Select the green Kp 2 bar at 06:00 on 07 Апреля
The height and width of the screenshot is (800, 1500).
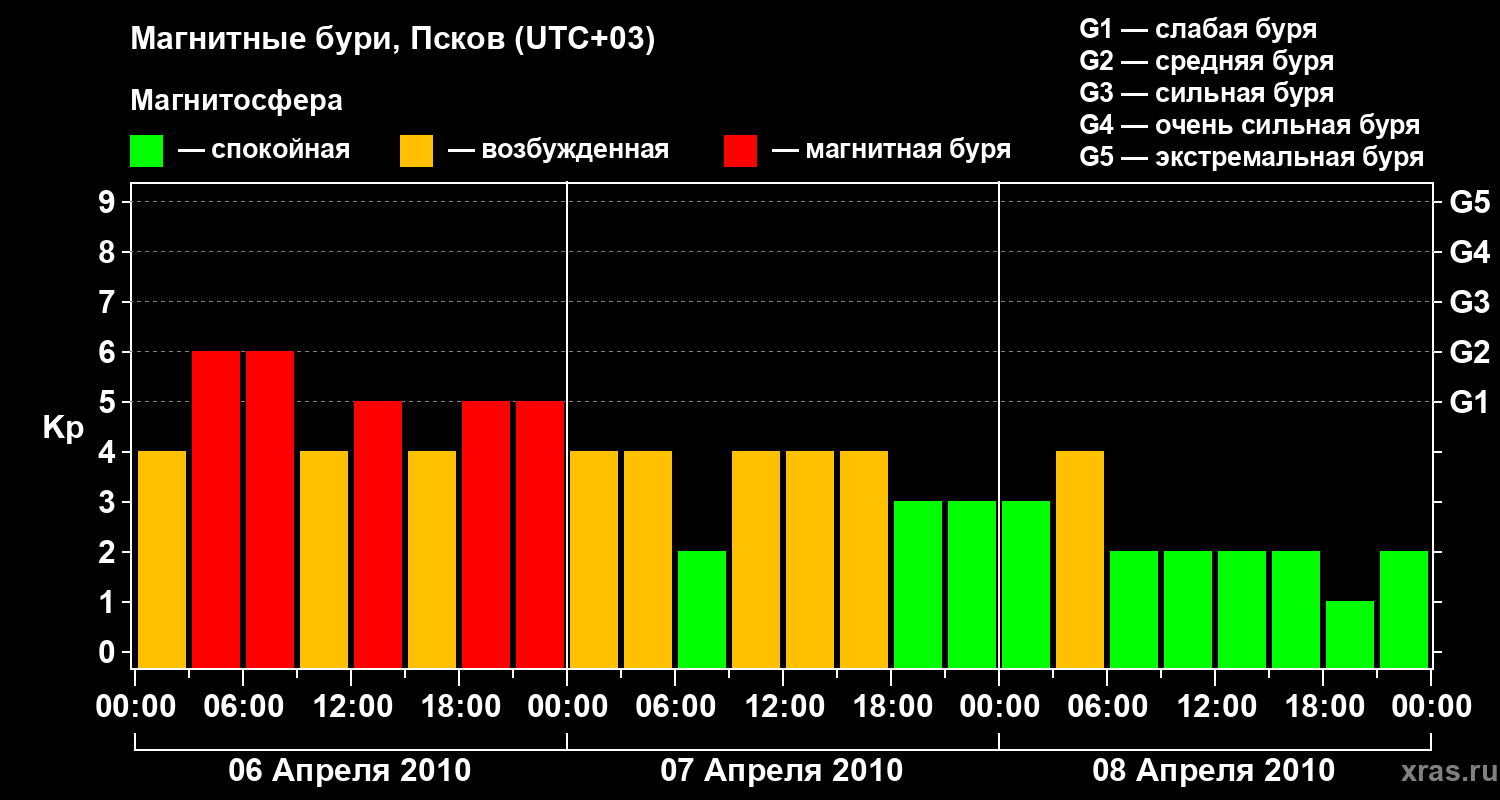click(702, 609)
